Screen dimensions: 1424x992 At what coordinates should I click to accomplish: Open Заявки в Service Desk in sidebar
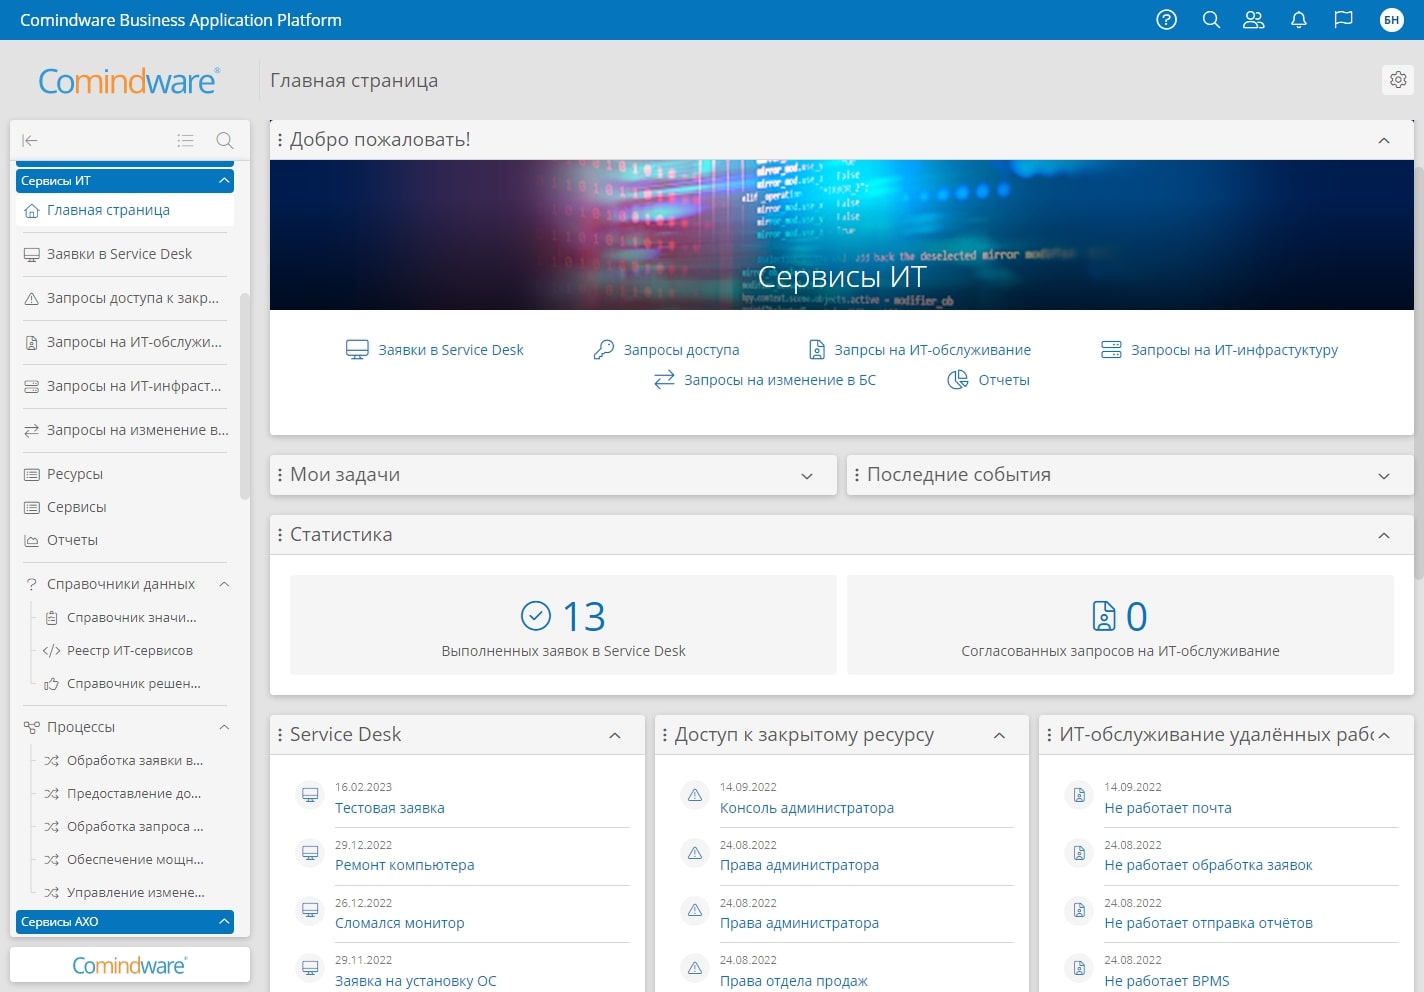[x=125, y=254]
